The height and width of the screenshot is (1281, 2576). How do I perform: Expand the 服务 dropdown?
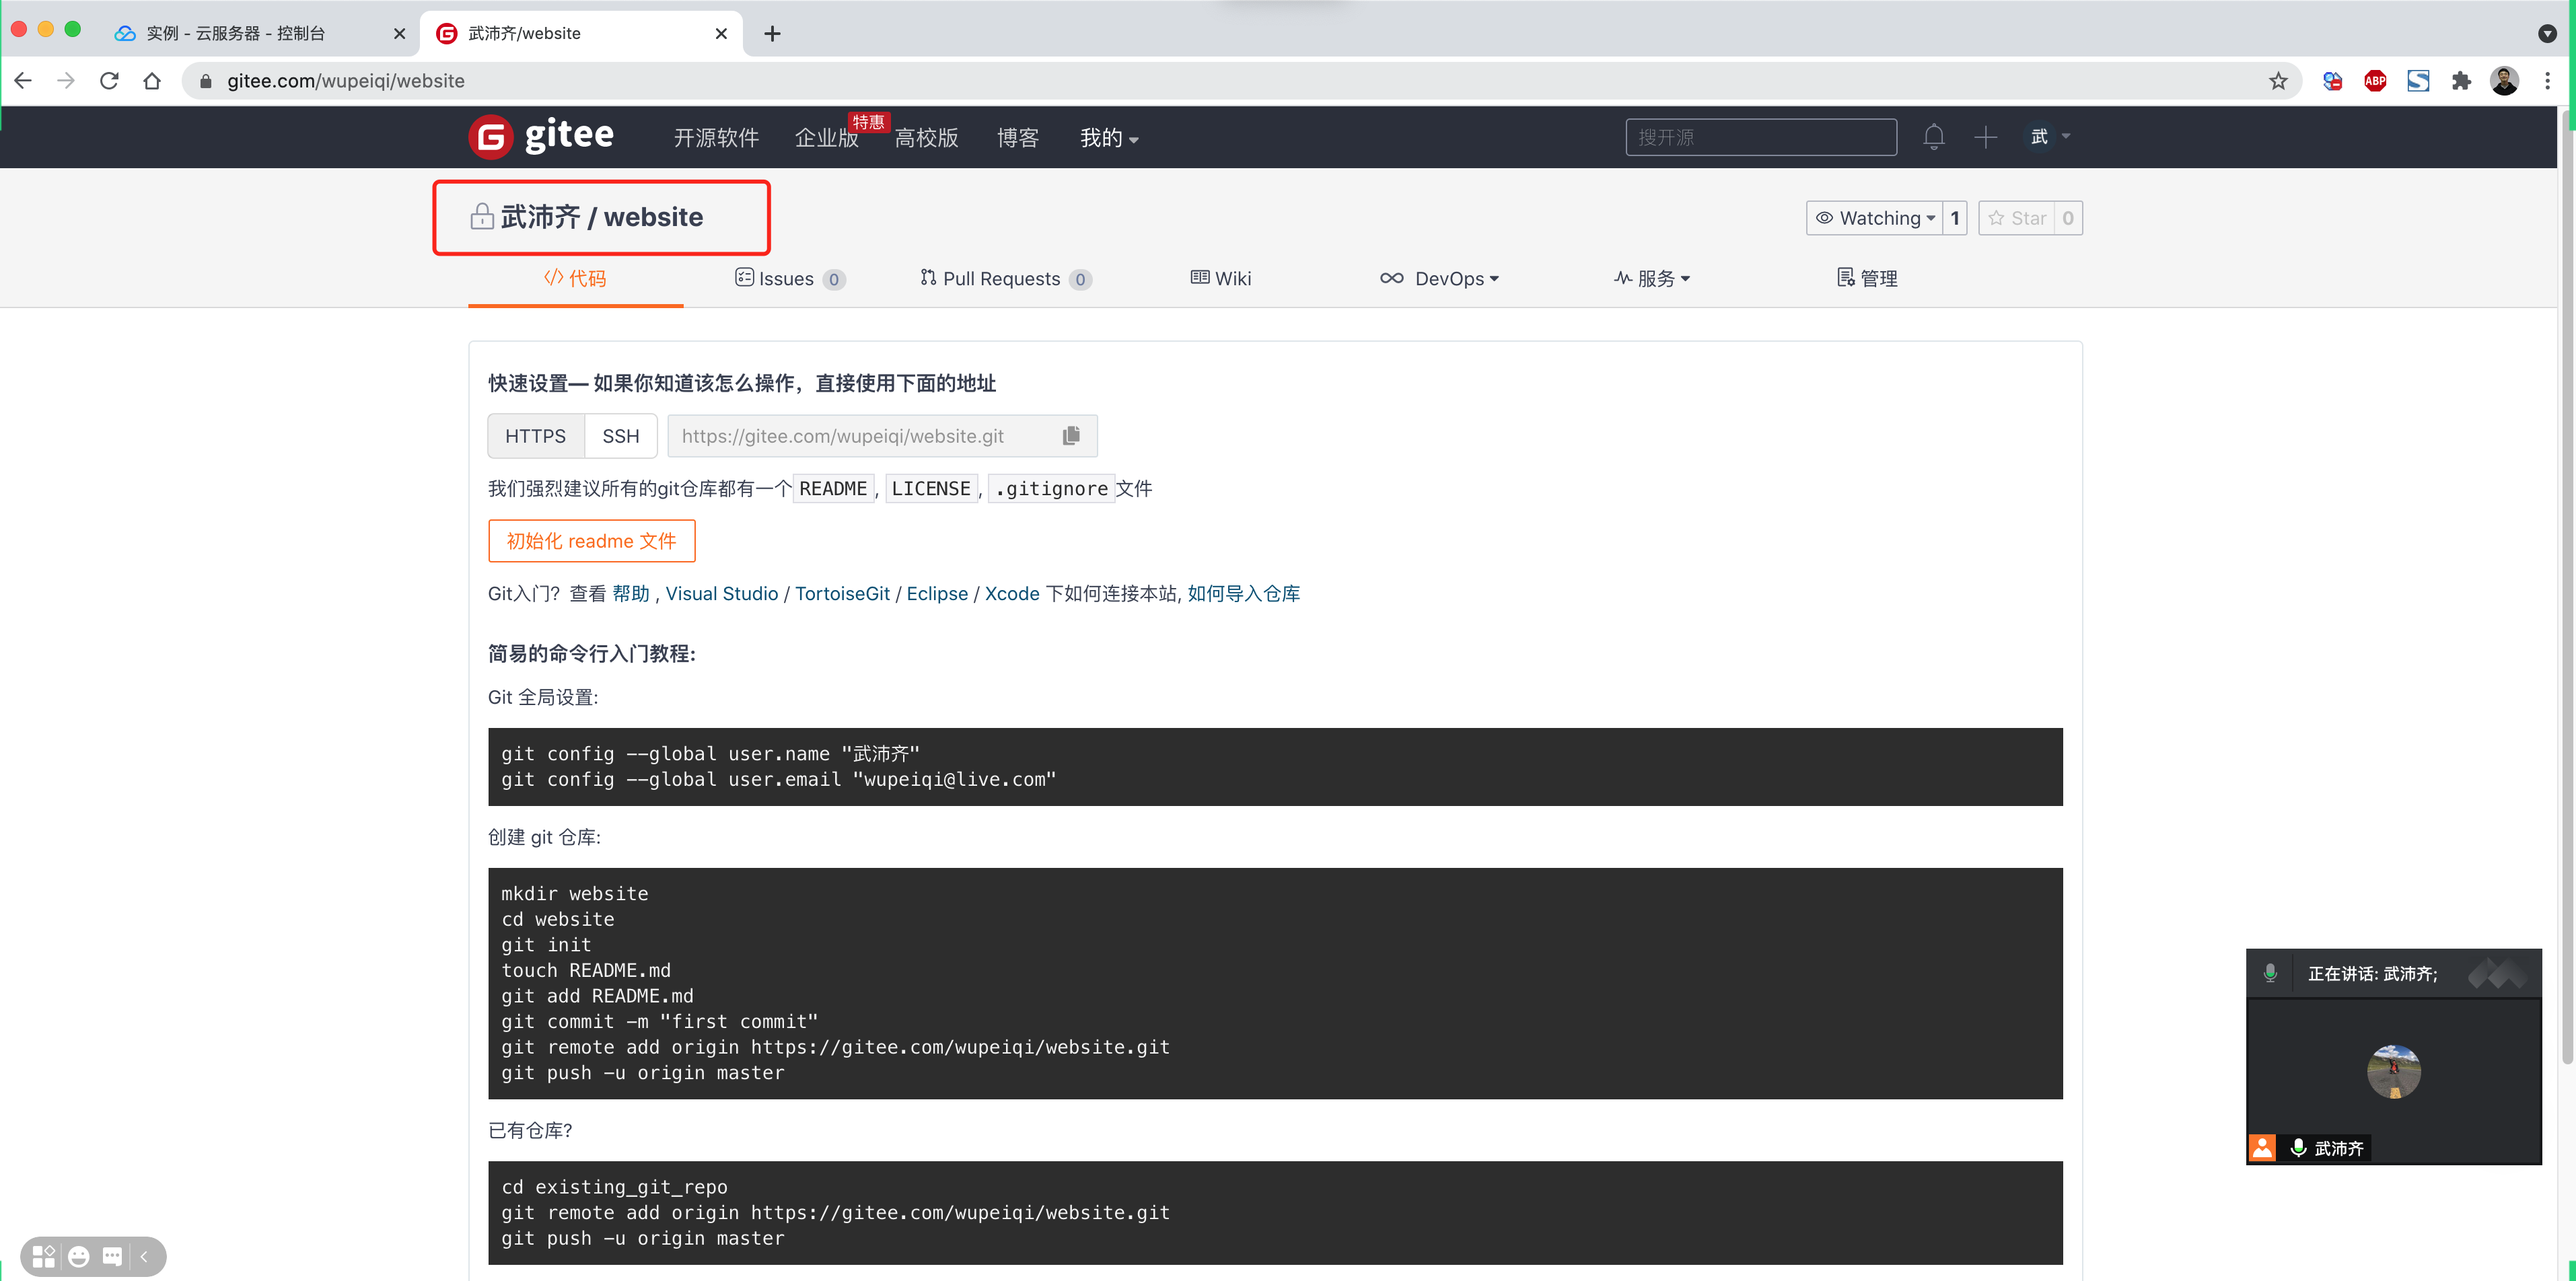pos(1652,279)
